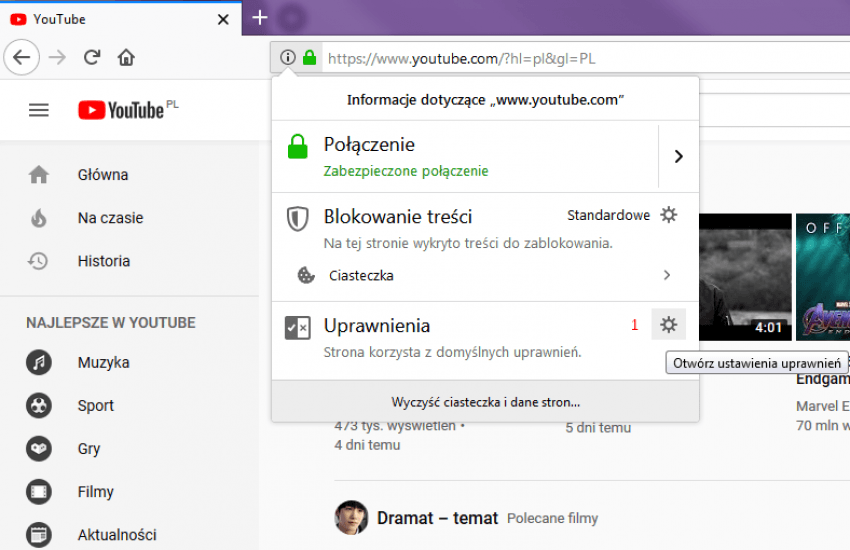The height and width of the screenshot is (550, 850).
Task: Click the site information (i) icon
Action: (288, 57)
